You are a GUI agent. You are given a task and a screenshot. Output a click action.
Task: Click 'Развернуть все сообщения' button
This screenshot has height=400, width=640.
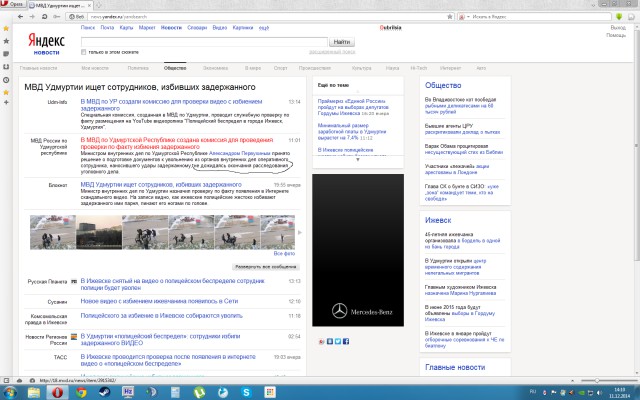click(266, 267)
